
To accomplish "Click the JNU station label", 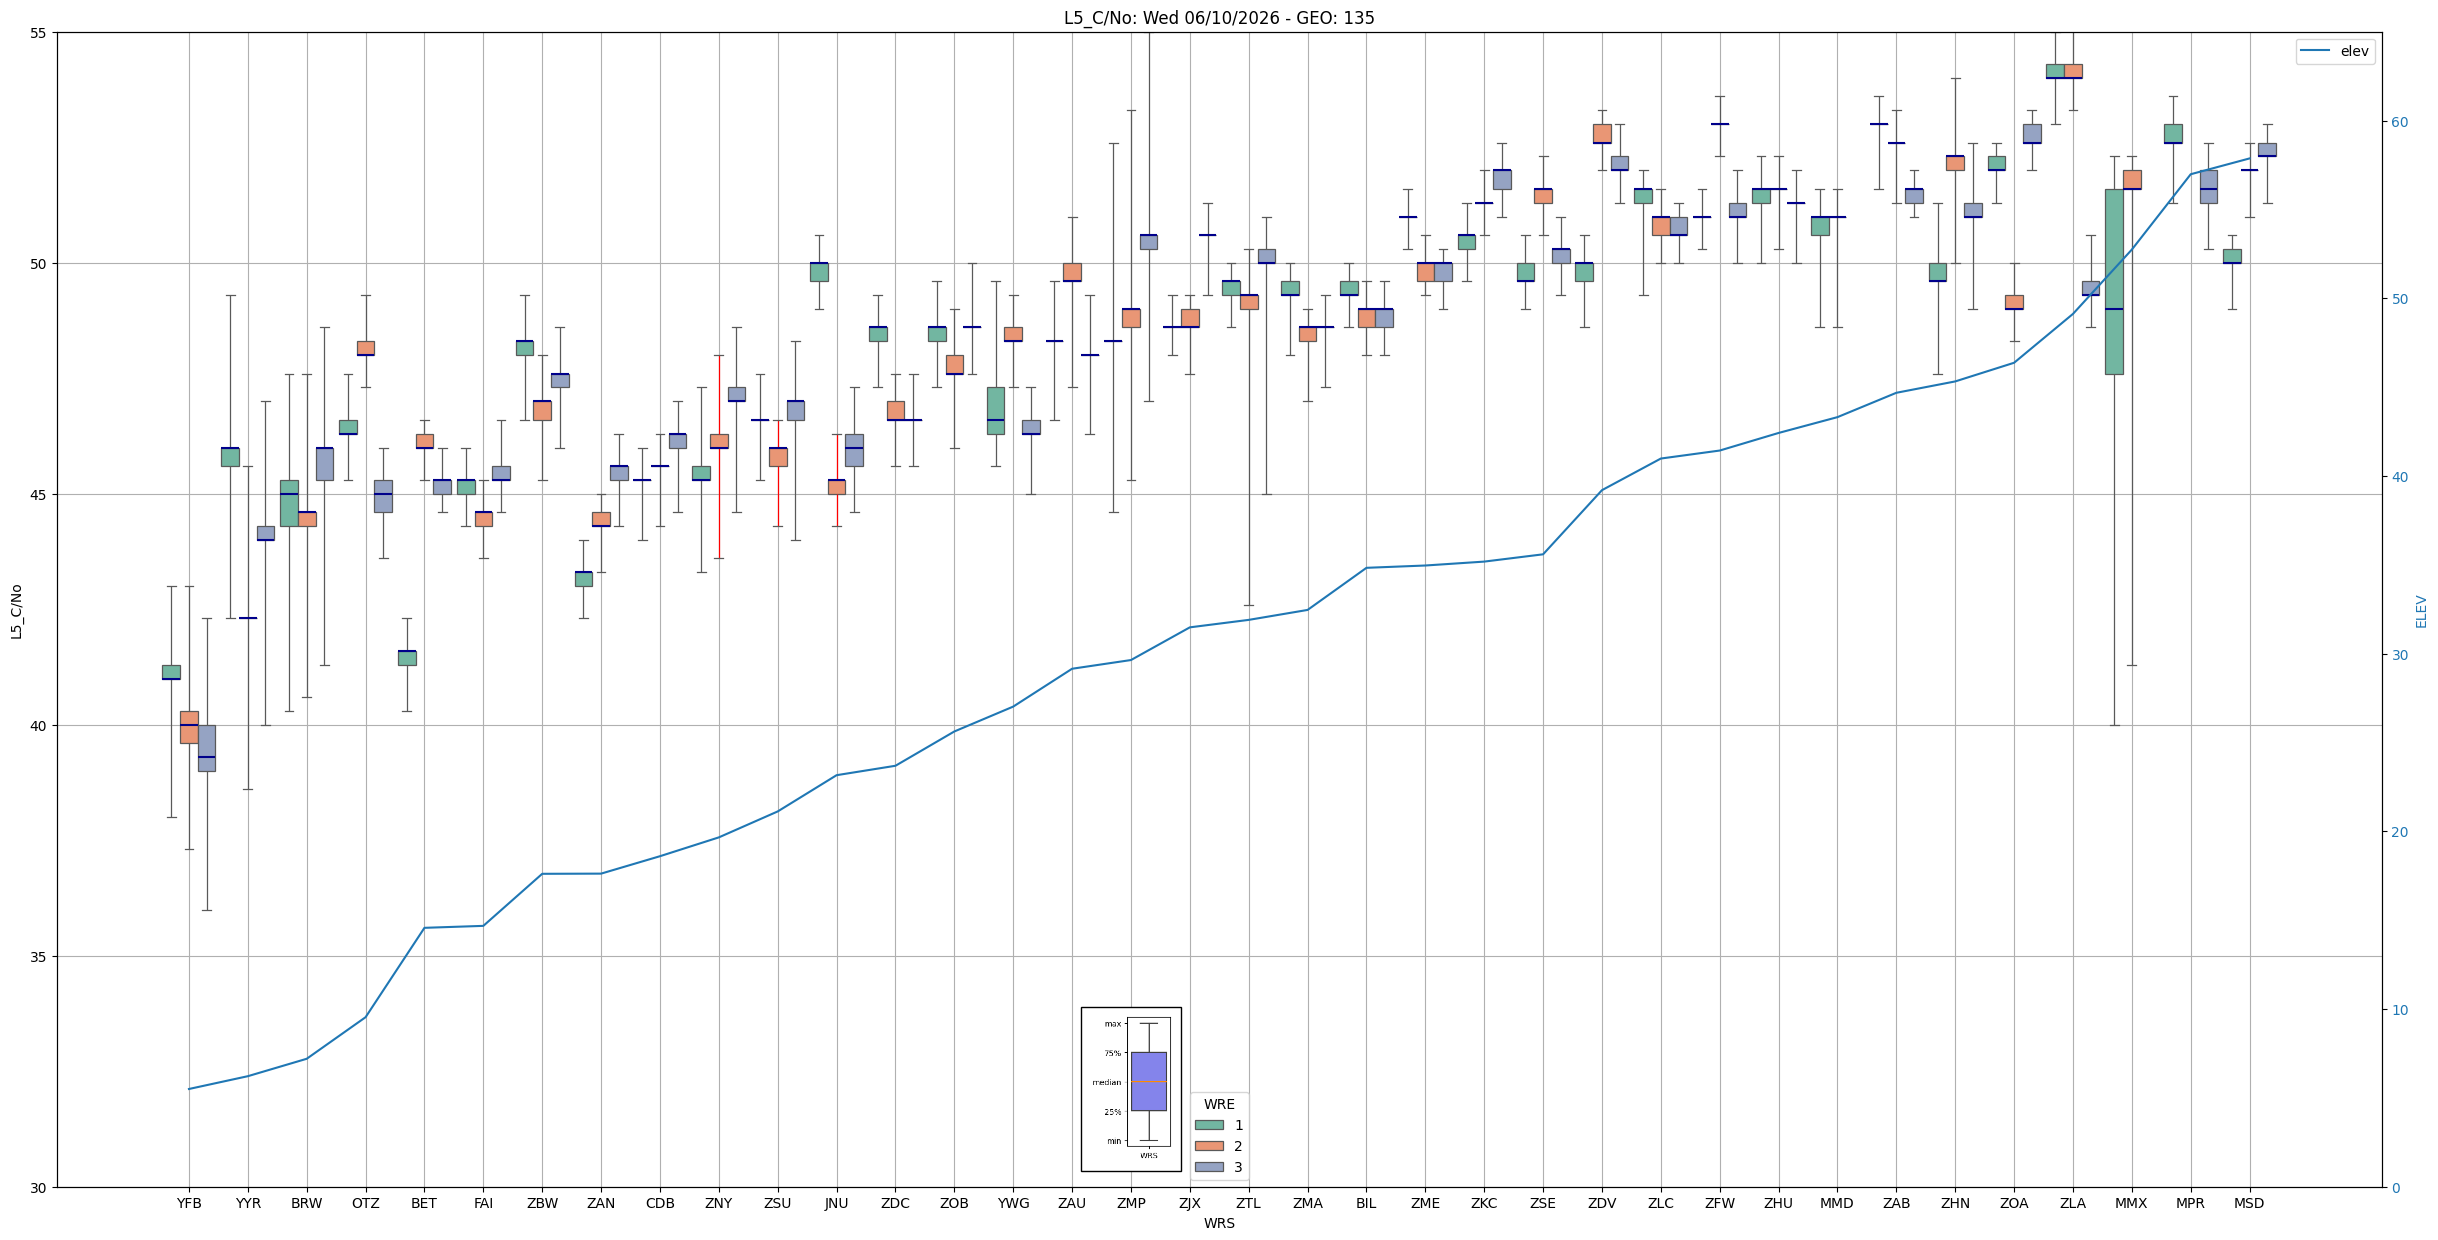I will tap(837, 1203).
